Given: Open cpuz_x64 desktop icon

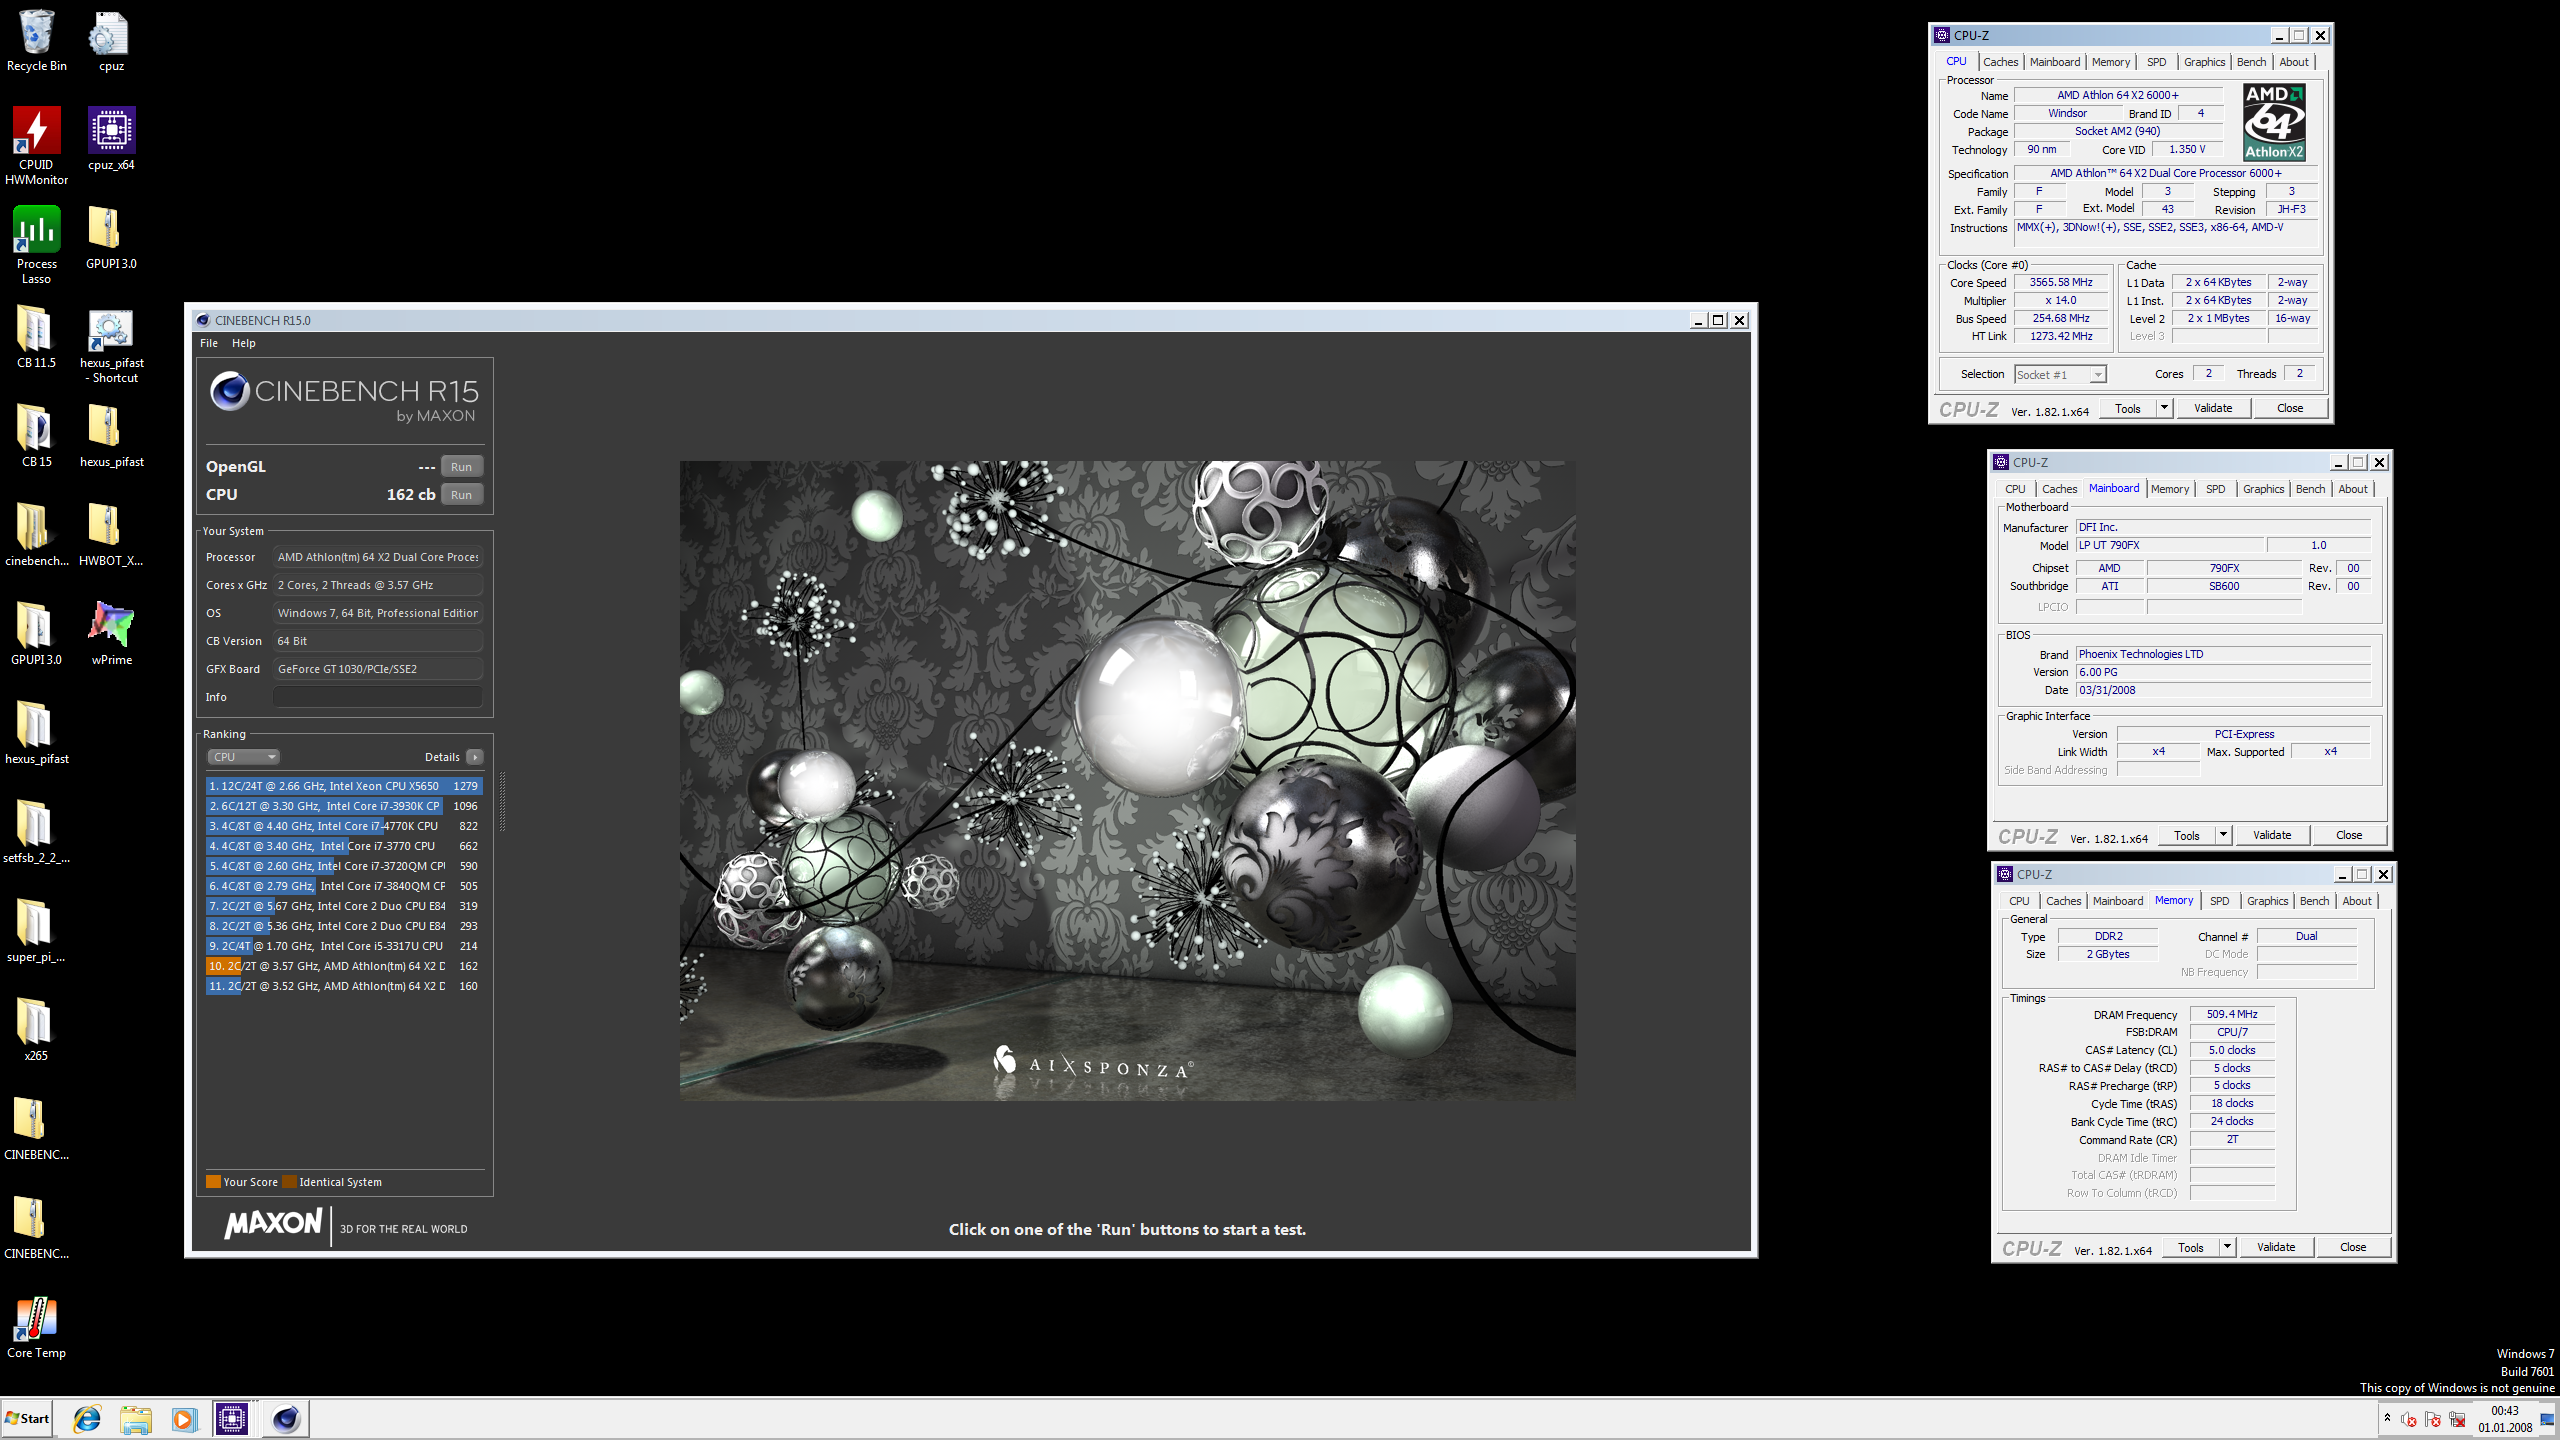Looking at the screenshot, I should 111,139.
